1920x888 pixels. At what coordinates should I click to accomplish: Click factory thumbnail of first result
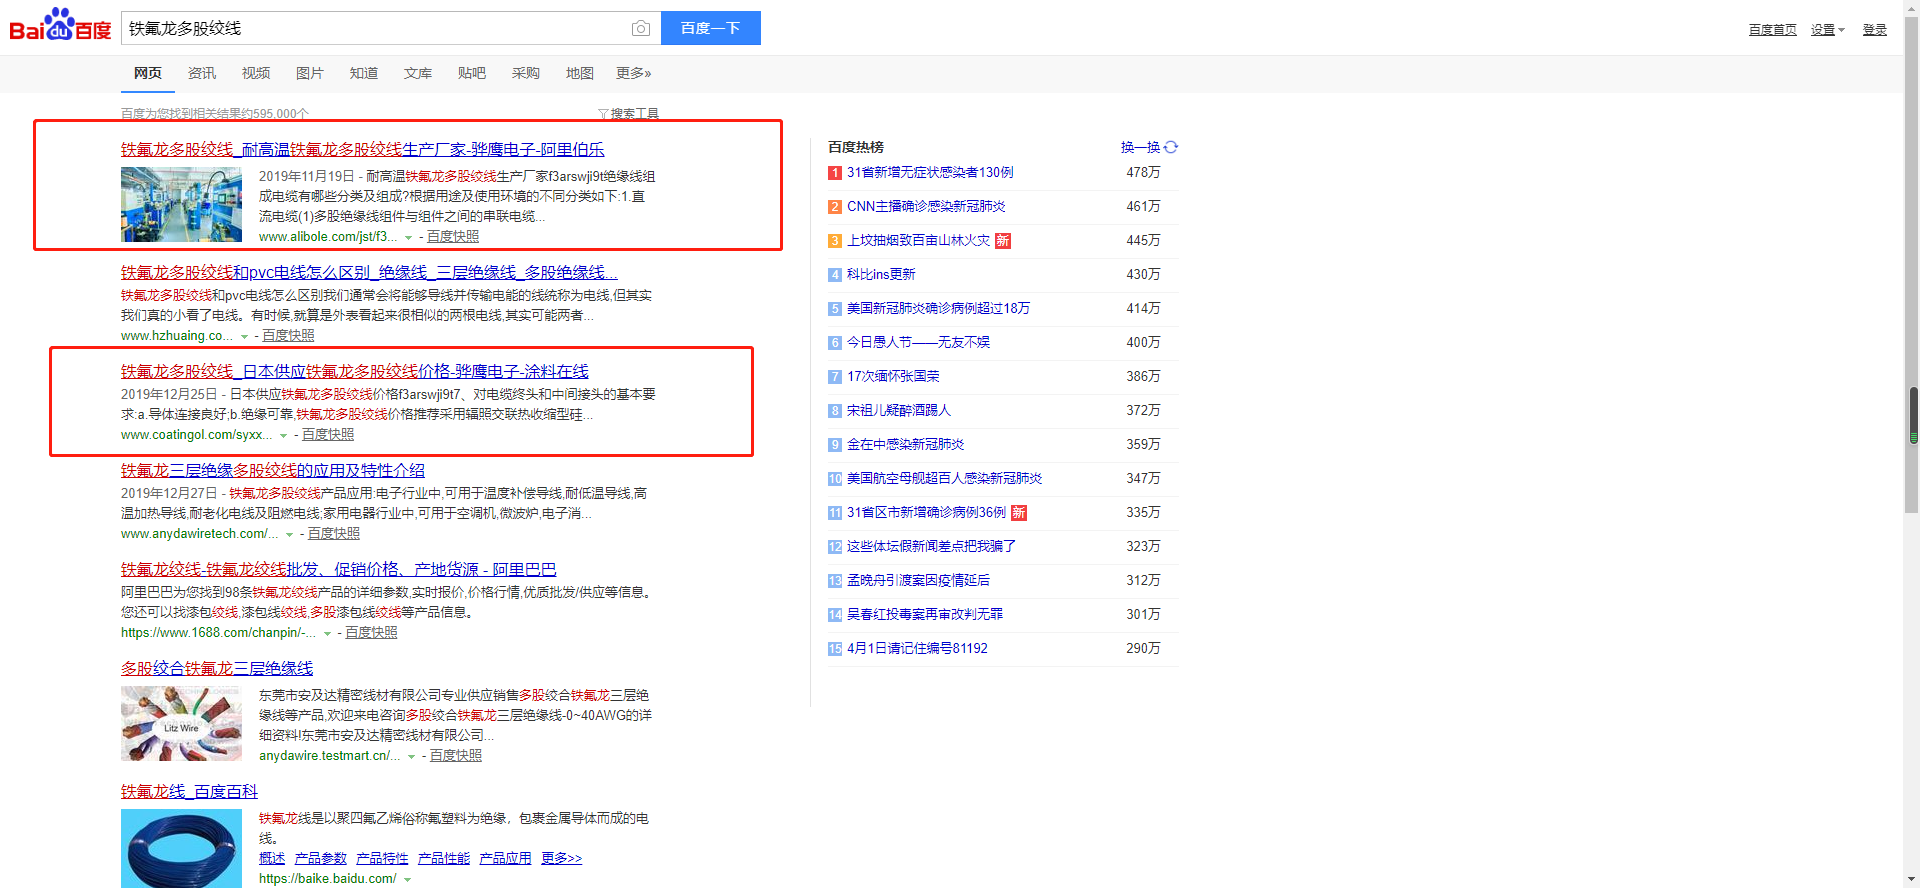[x=181, y=204]
